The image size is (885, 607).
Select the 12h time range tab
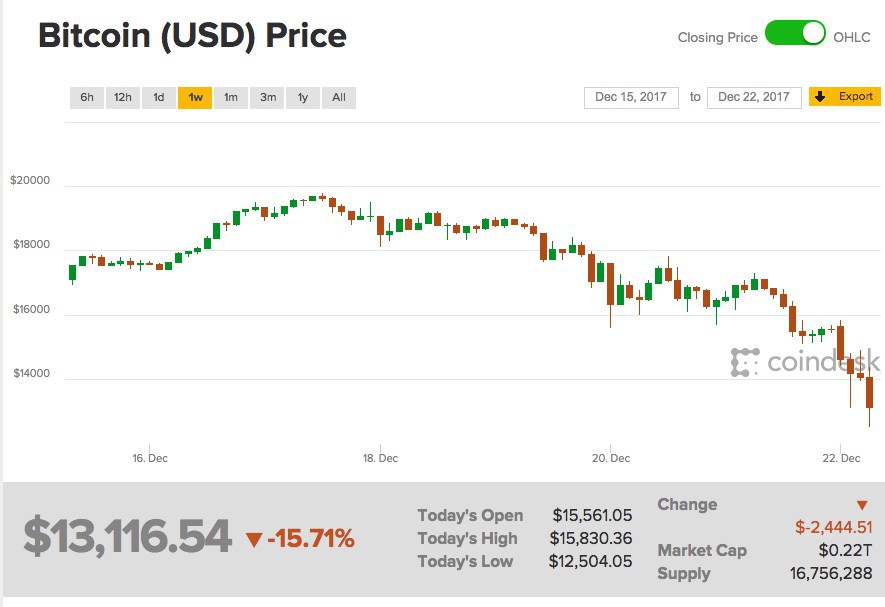(x=123, y=97)
